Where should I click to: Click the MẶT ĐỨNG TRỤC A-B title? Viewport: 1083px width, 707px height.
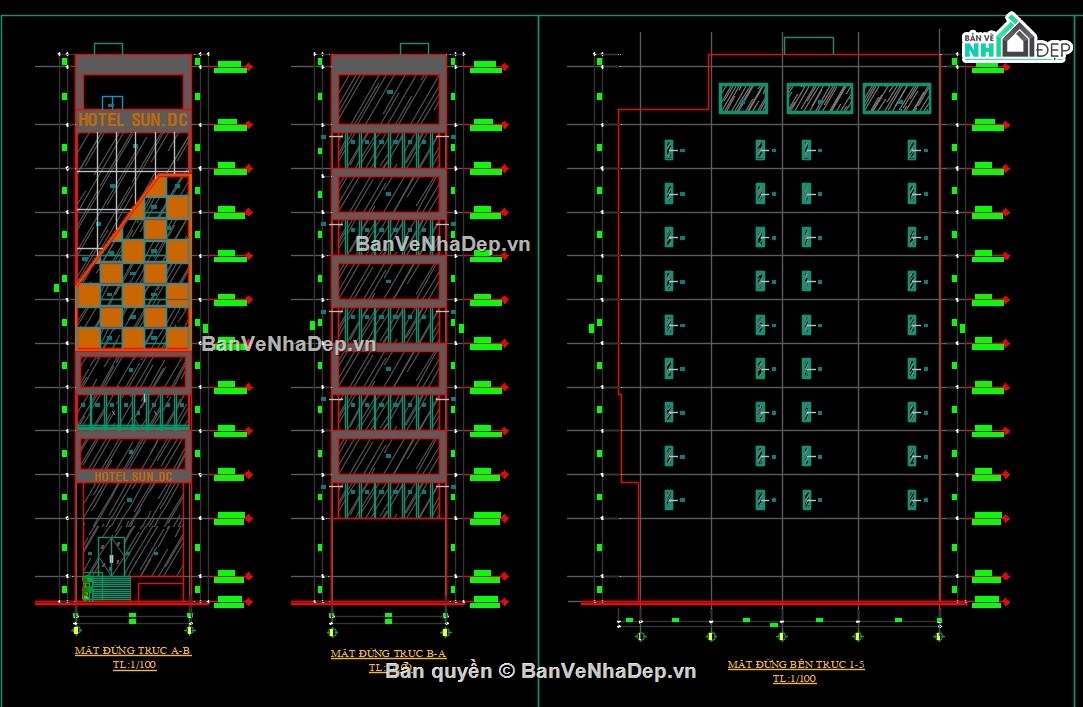pyautogui.click(x=133, y=650)
